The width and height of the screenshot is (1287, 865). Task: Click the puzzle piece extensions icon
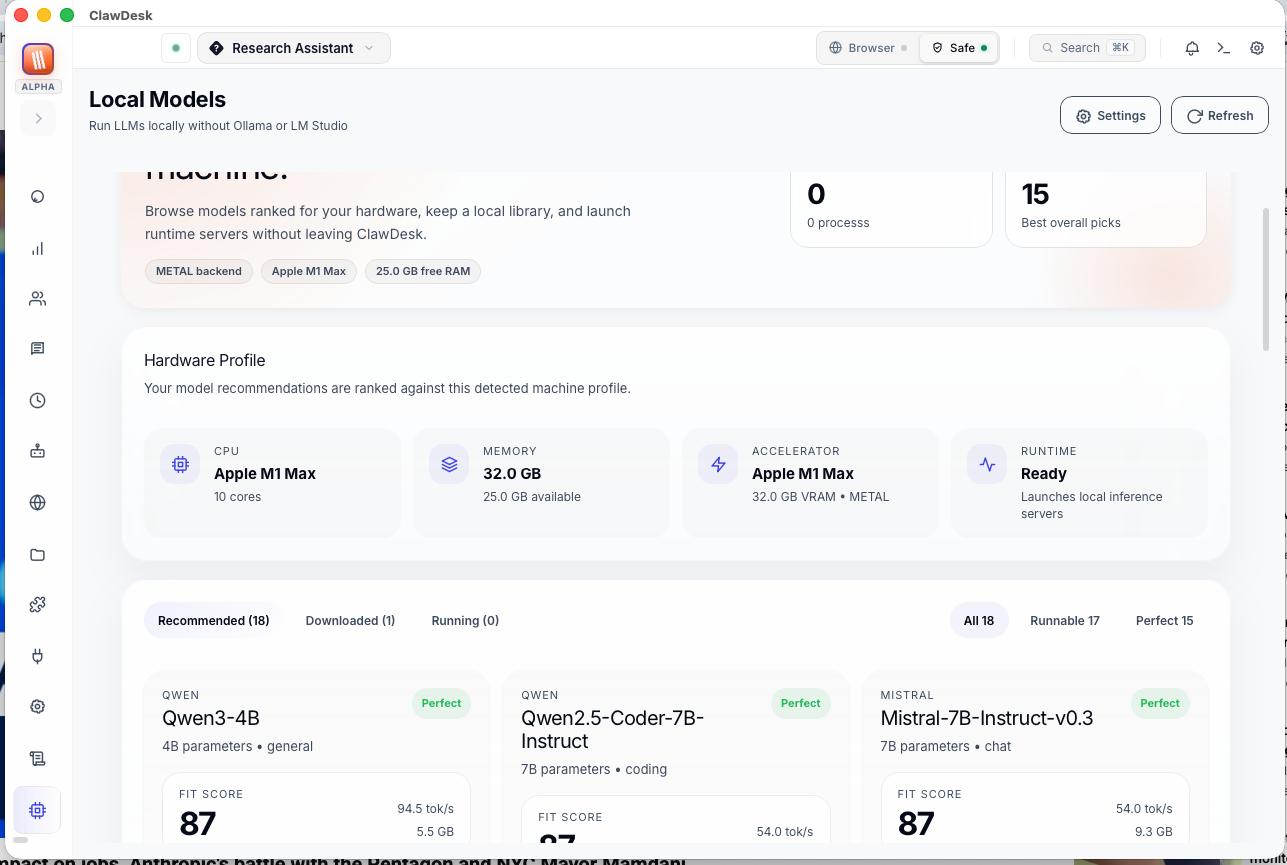pos(37,604)
